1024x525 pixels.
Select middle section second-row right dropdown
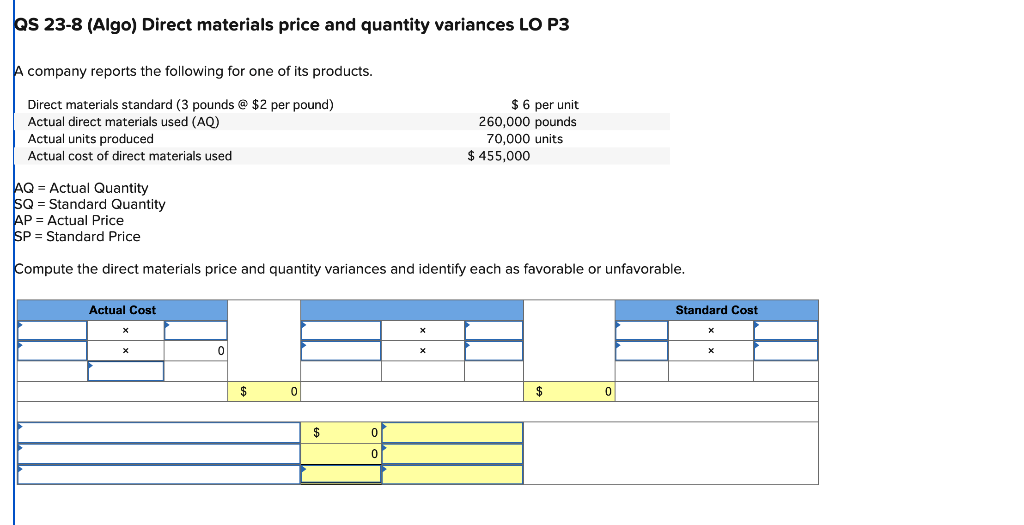pos(494,351)
